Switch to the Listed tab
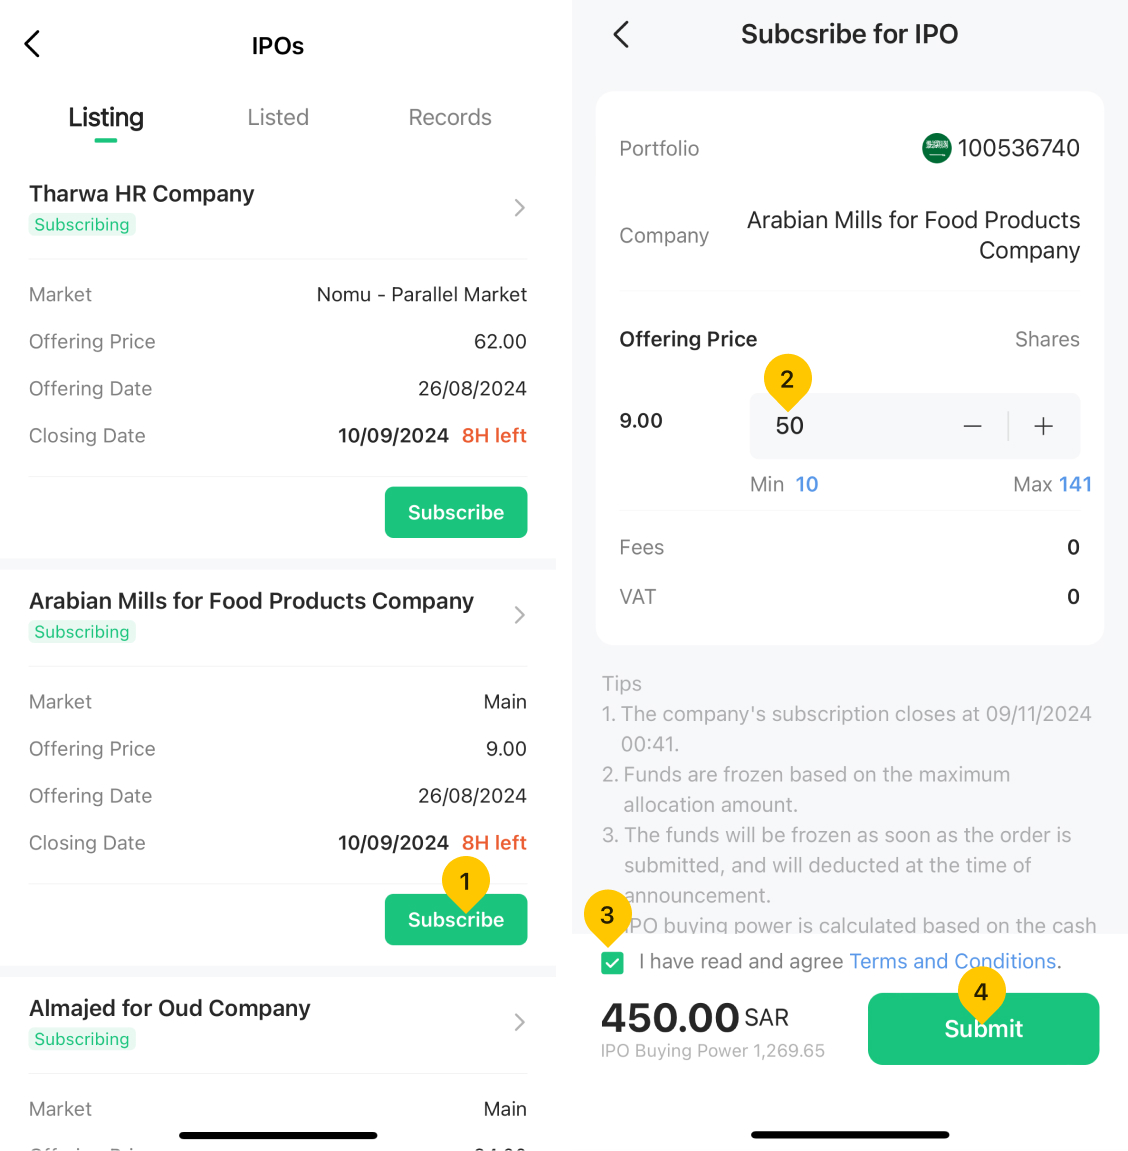 (277, 117)
